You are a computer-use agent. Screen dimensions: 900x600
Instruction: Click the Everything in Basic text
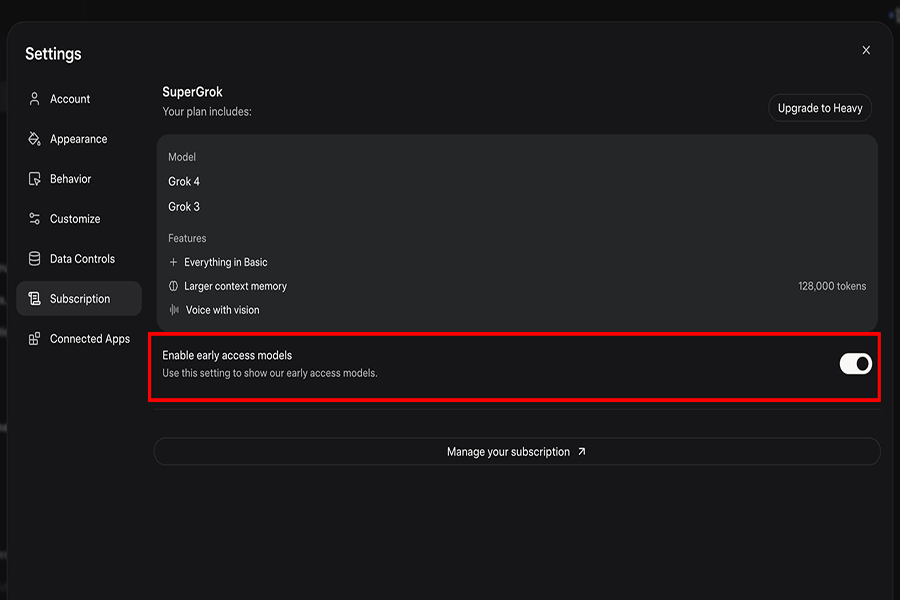tap(226, 262)
